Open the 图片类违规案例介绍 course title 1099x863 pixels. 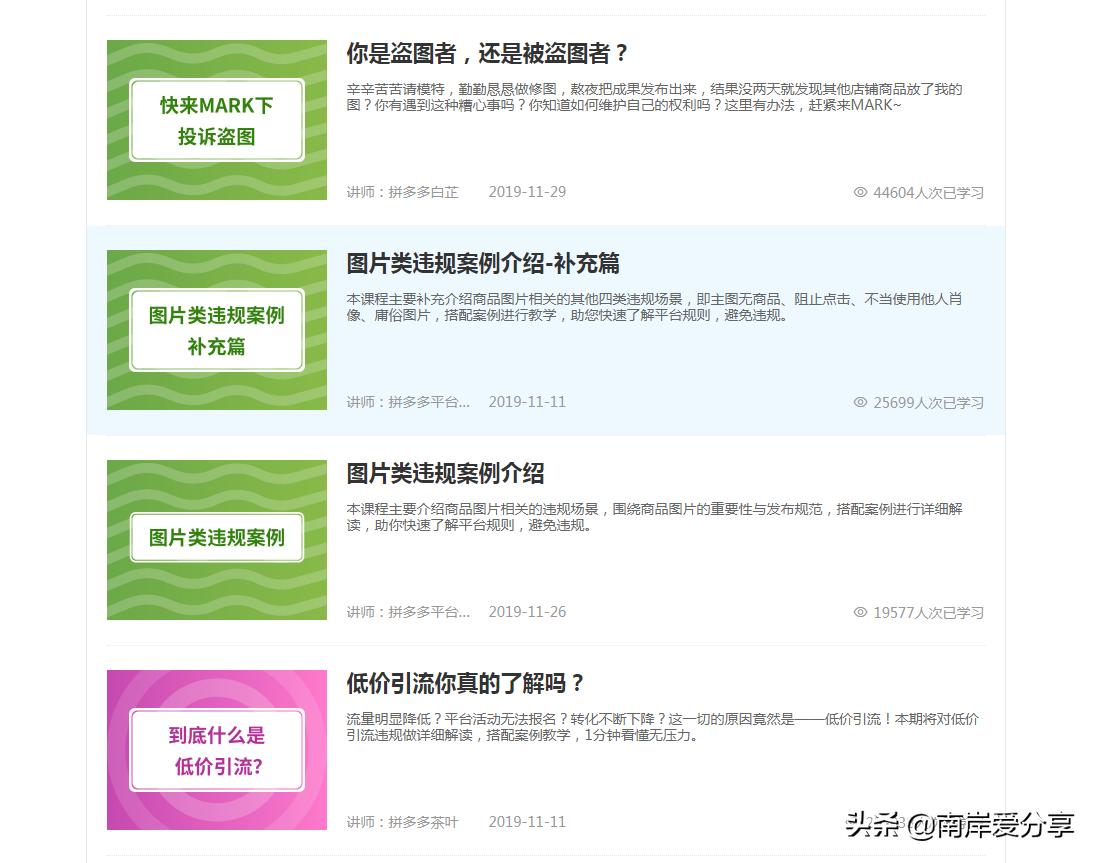click(446, 473)
